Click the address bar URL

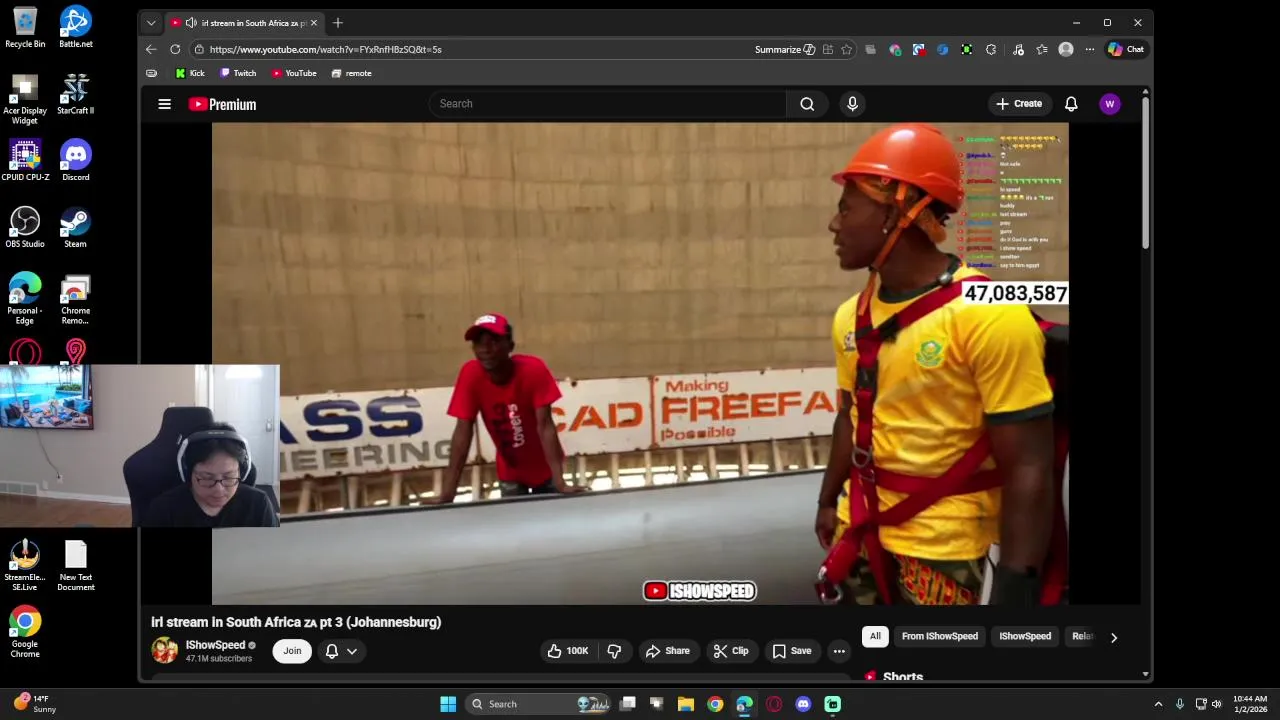coord(326,49)
